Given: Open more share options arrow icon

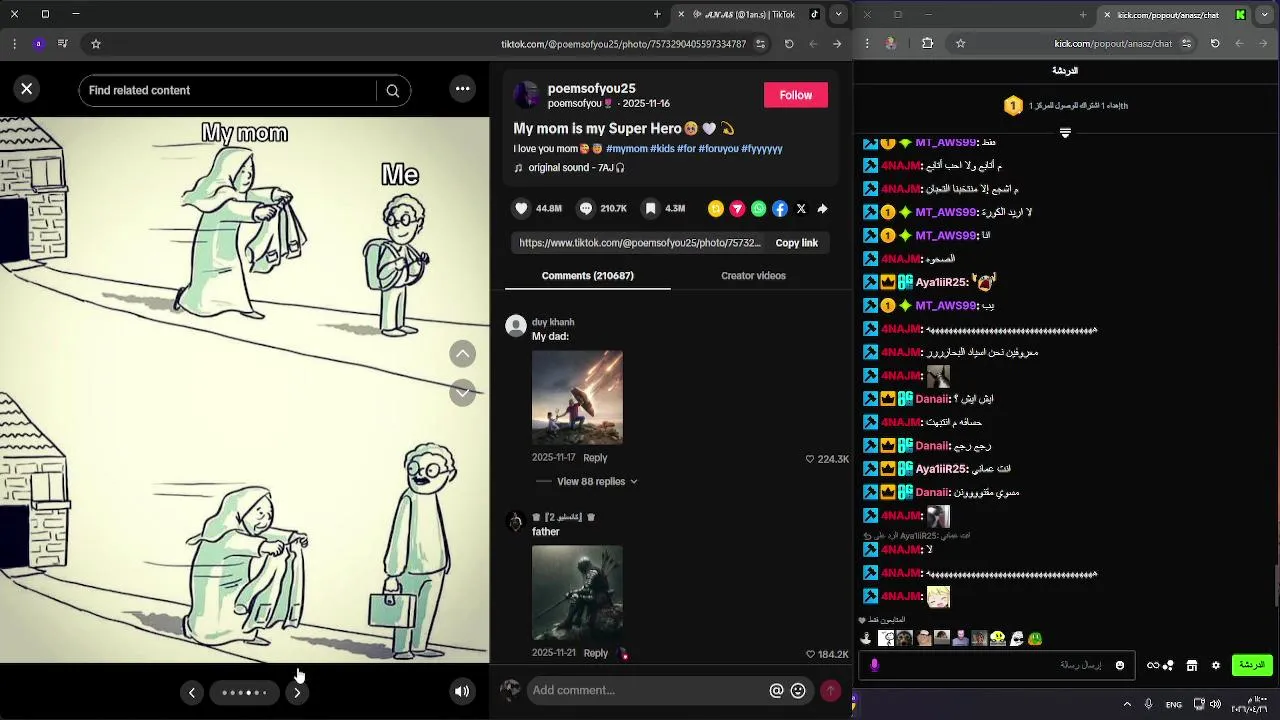Looking at the screenshot, I should point(822,209).
